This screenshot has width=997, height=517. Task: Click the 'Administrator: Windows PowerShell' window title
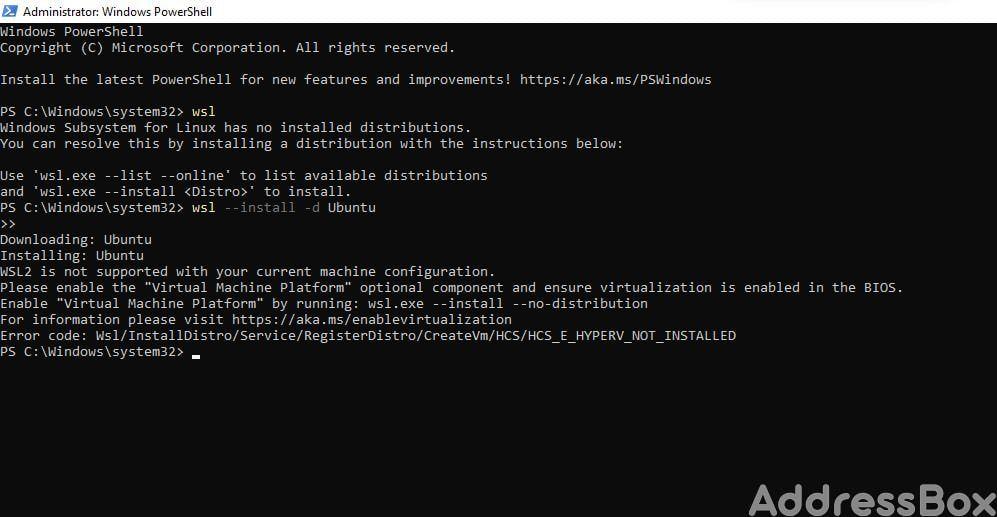(x=118, y=11)
